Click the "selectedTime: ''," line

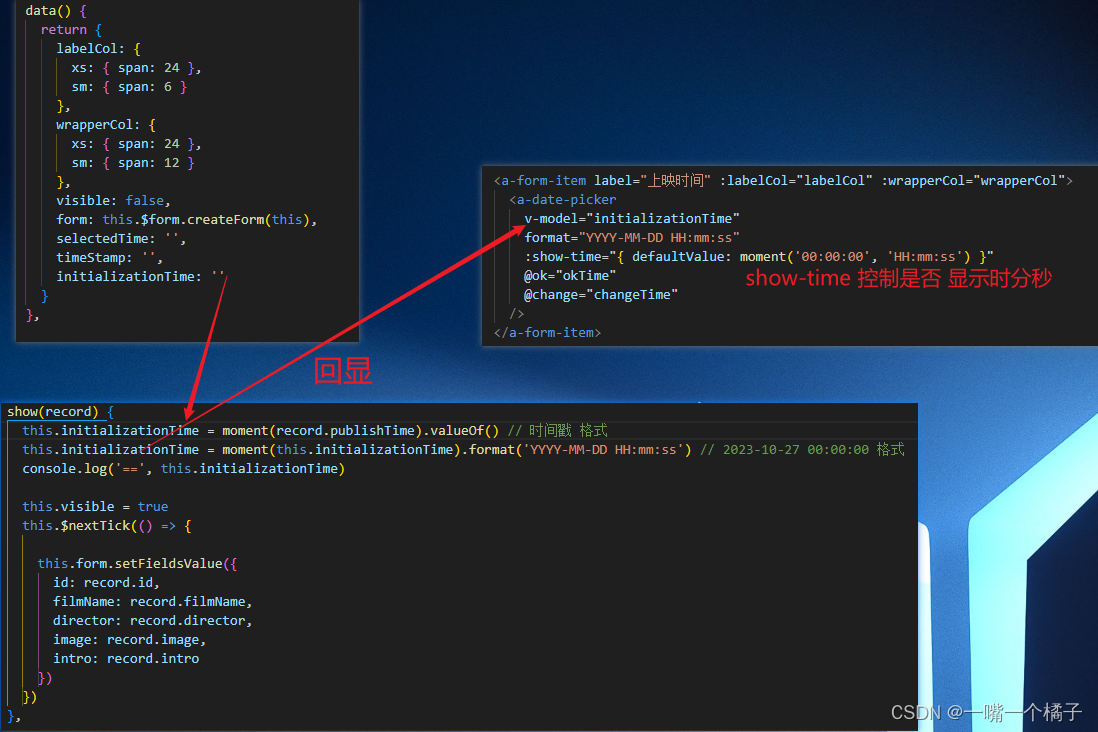(120, 239)
